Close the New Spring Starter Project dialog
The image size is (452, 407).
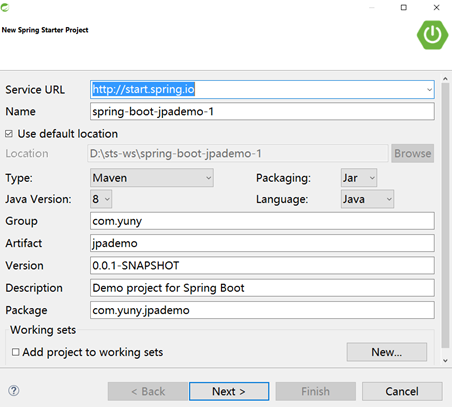click(436, 7)
